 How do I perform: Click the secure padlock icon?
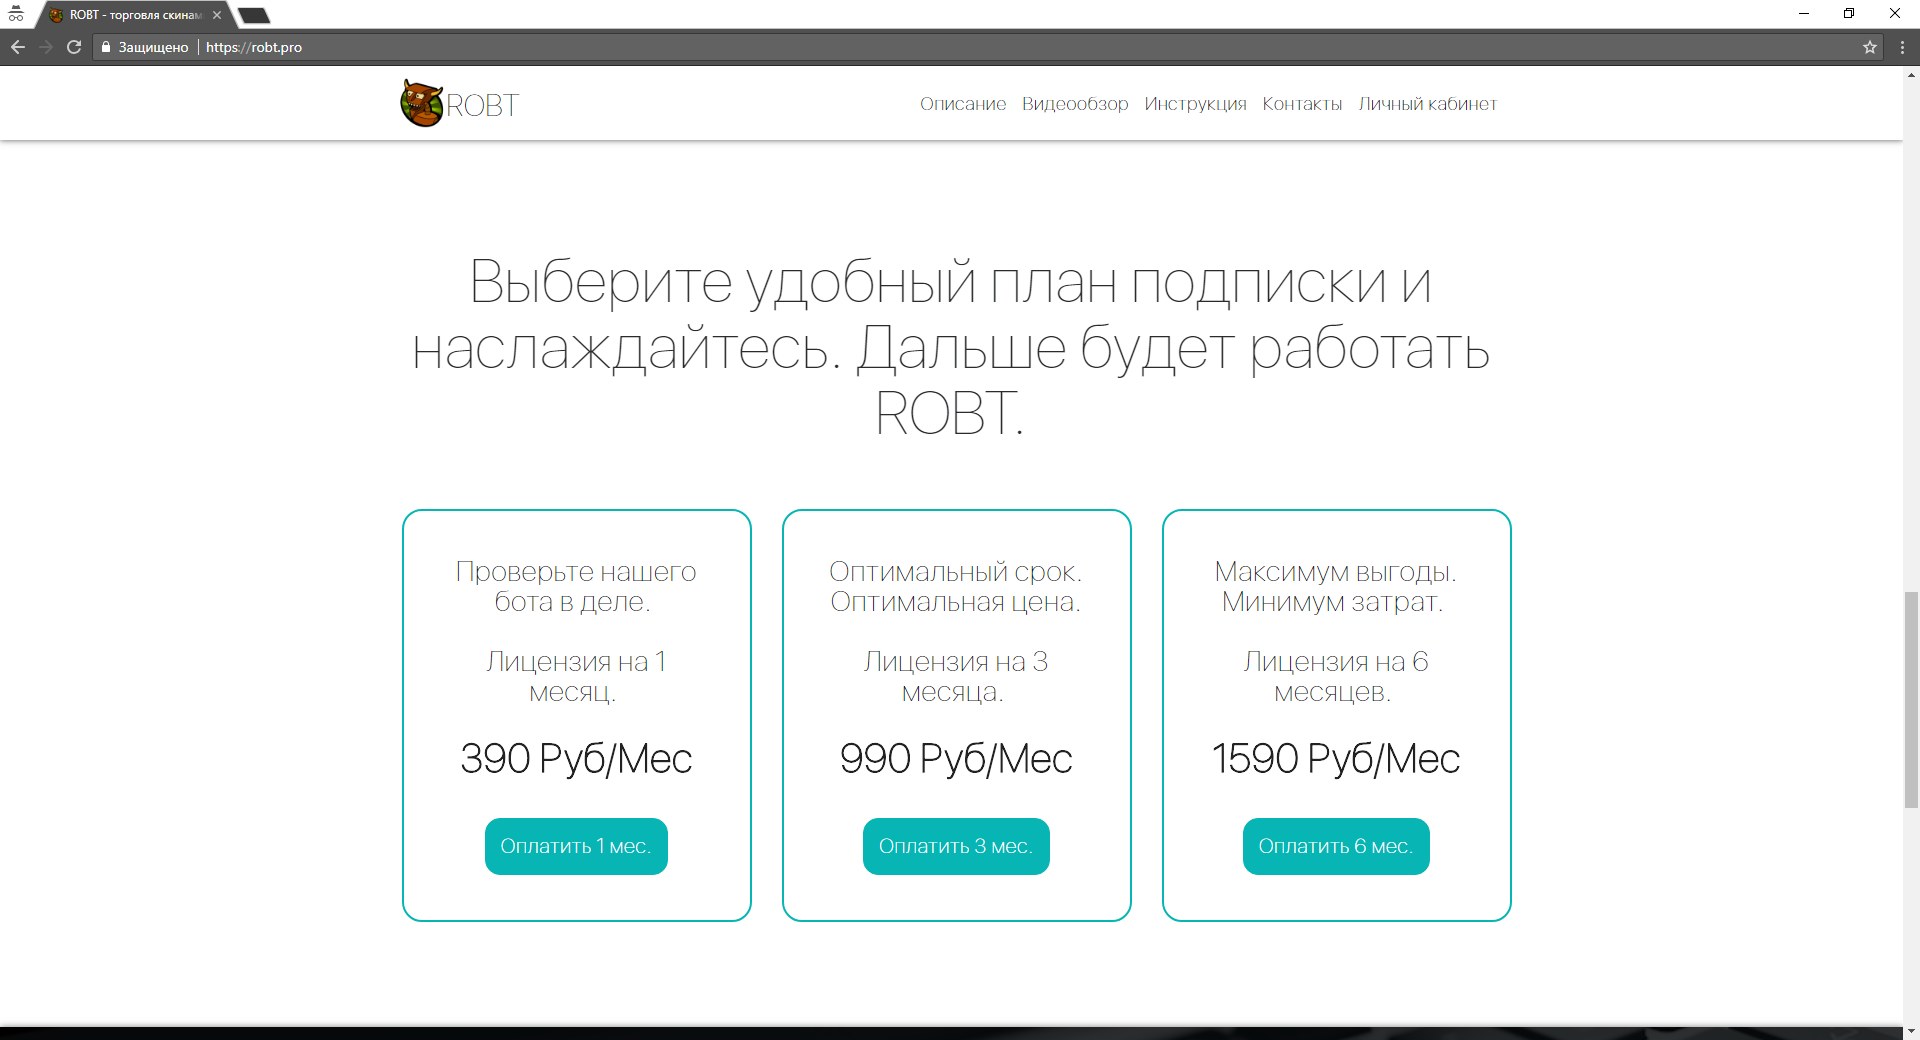tap(106, 47)
